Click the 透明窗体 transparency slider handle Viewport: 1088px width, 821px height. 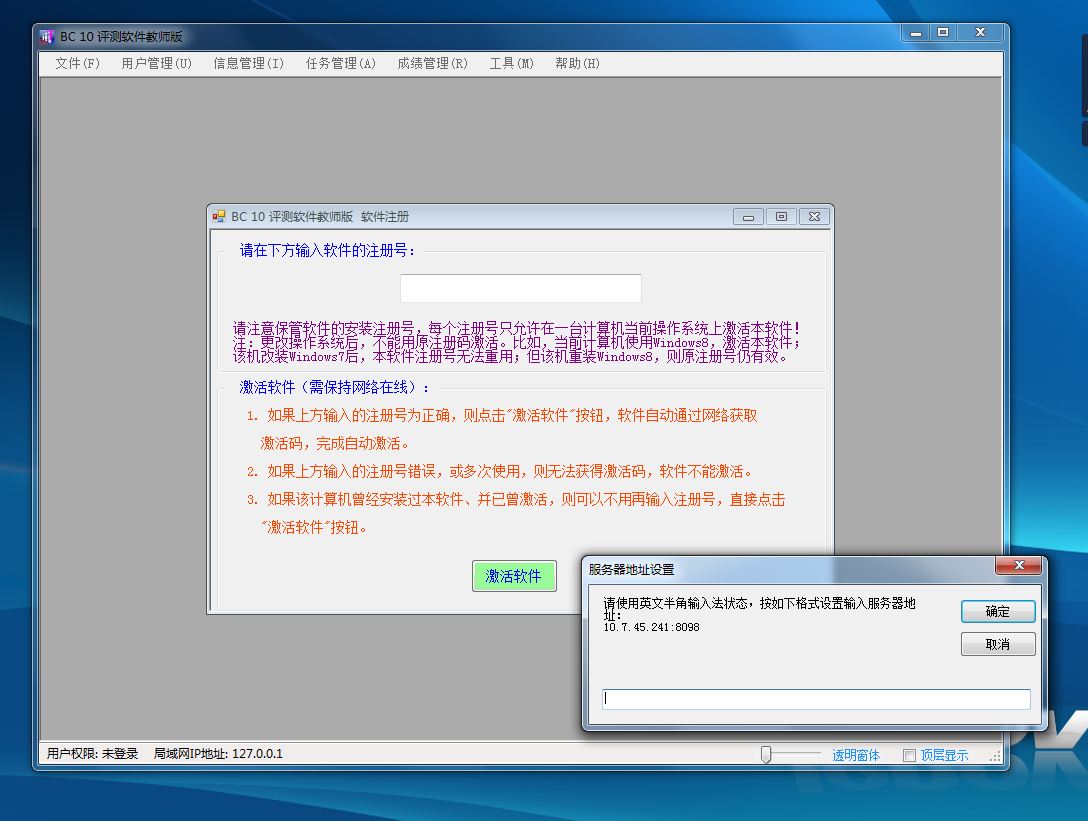tap(766, 755)
